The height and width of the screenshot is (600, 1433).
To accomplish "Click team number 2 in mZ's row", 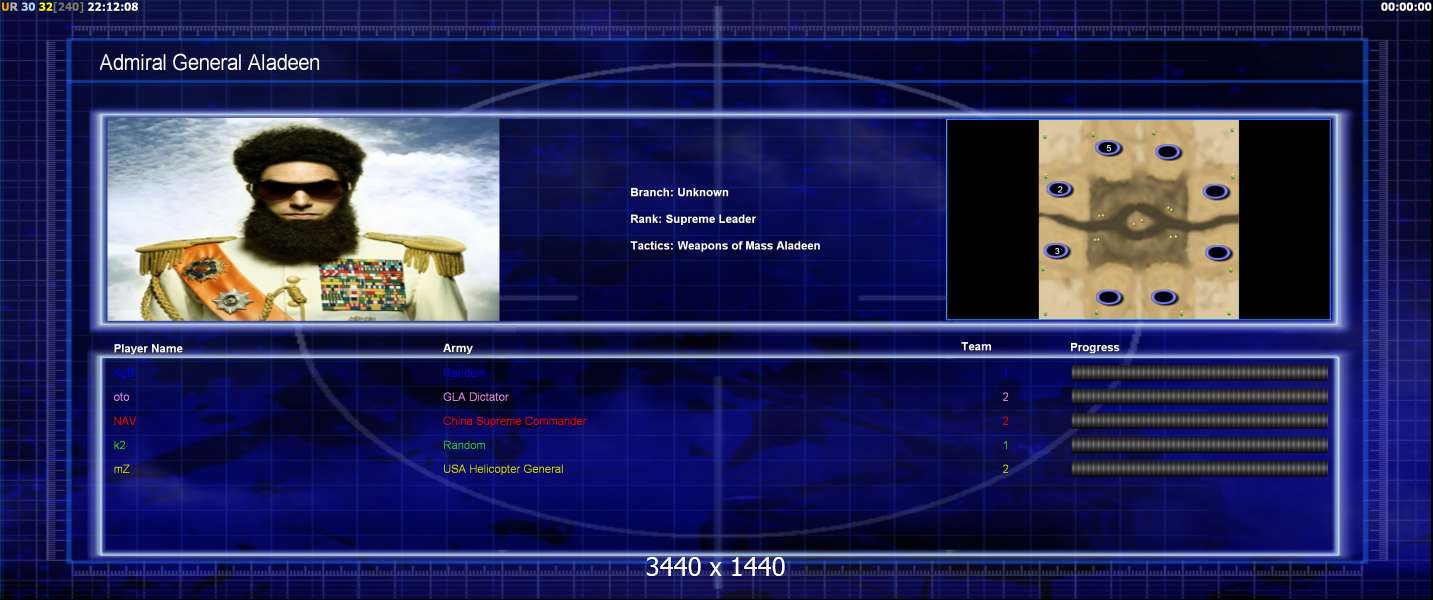I will (1005, 469).
